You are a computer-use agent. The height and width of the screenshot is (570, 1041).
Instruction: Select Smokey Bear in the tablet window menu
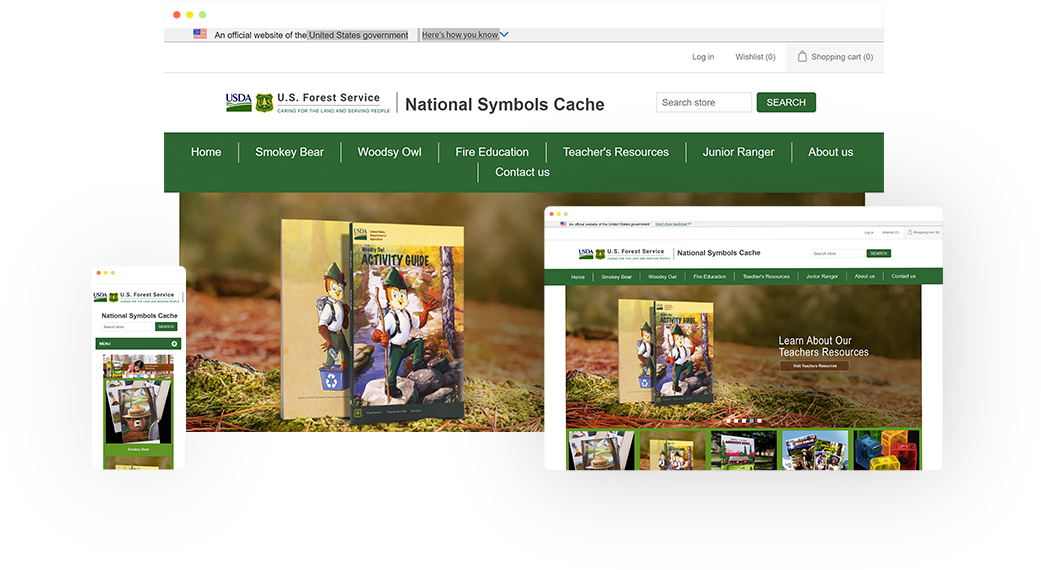point(617,277)
